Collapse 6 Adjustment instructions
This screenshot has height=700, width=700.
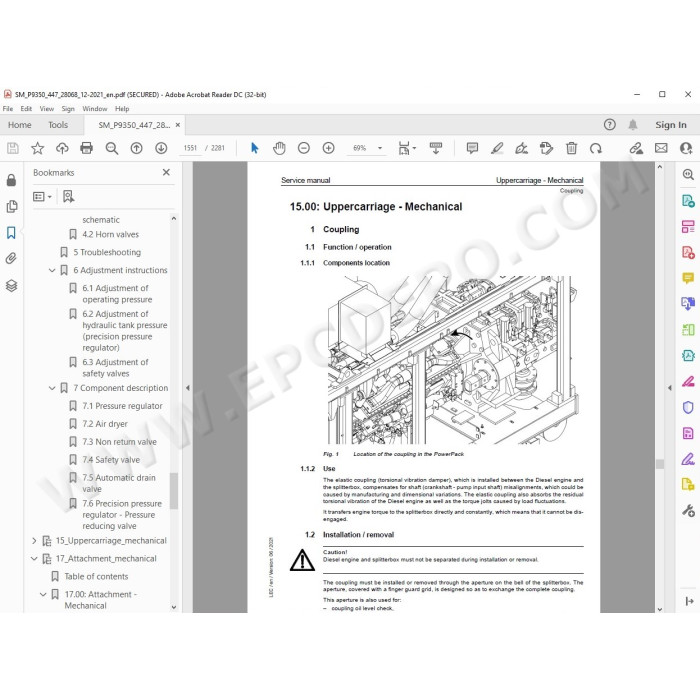pos(52,270)
